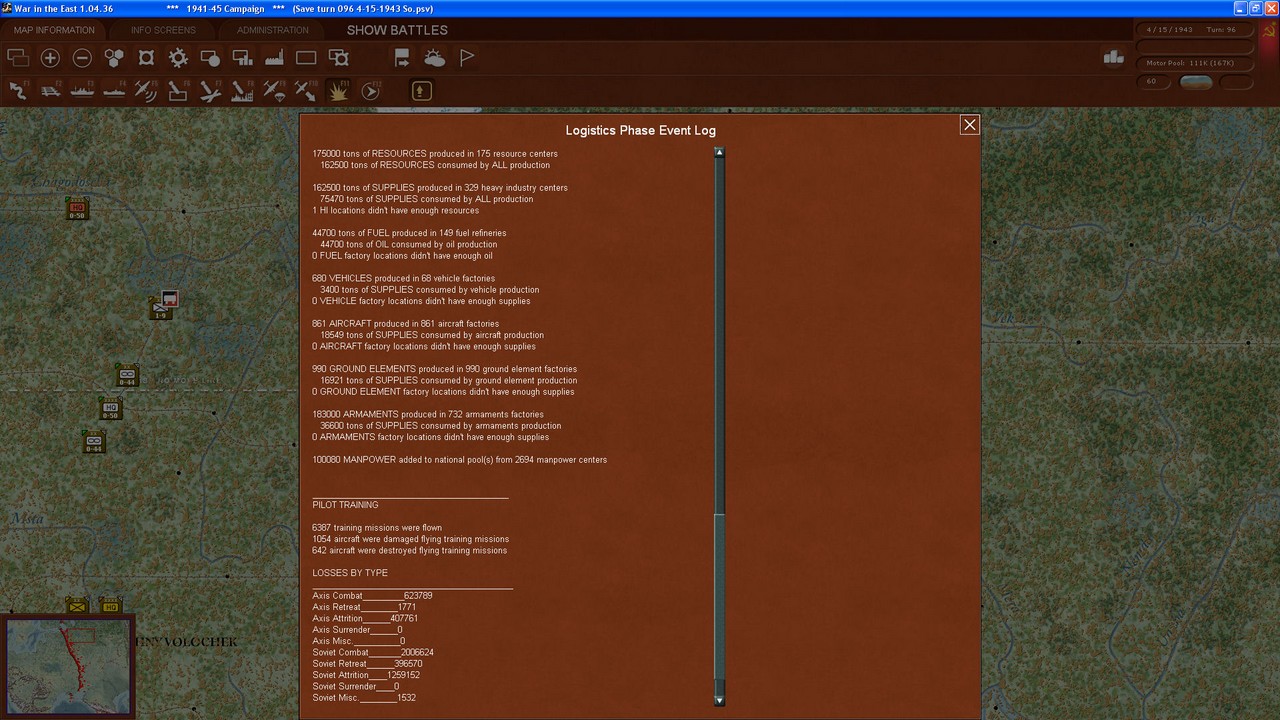Select the F4 ship mode icon
This screenshot has width=1280, height=720.
click(x=114, y=91)
